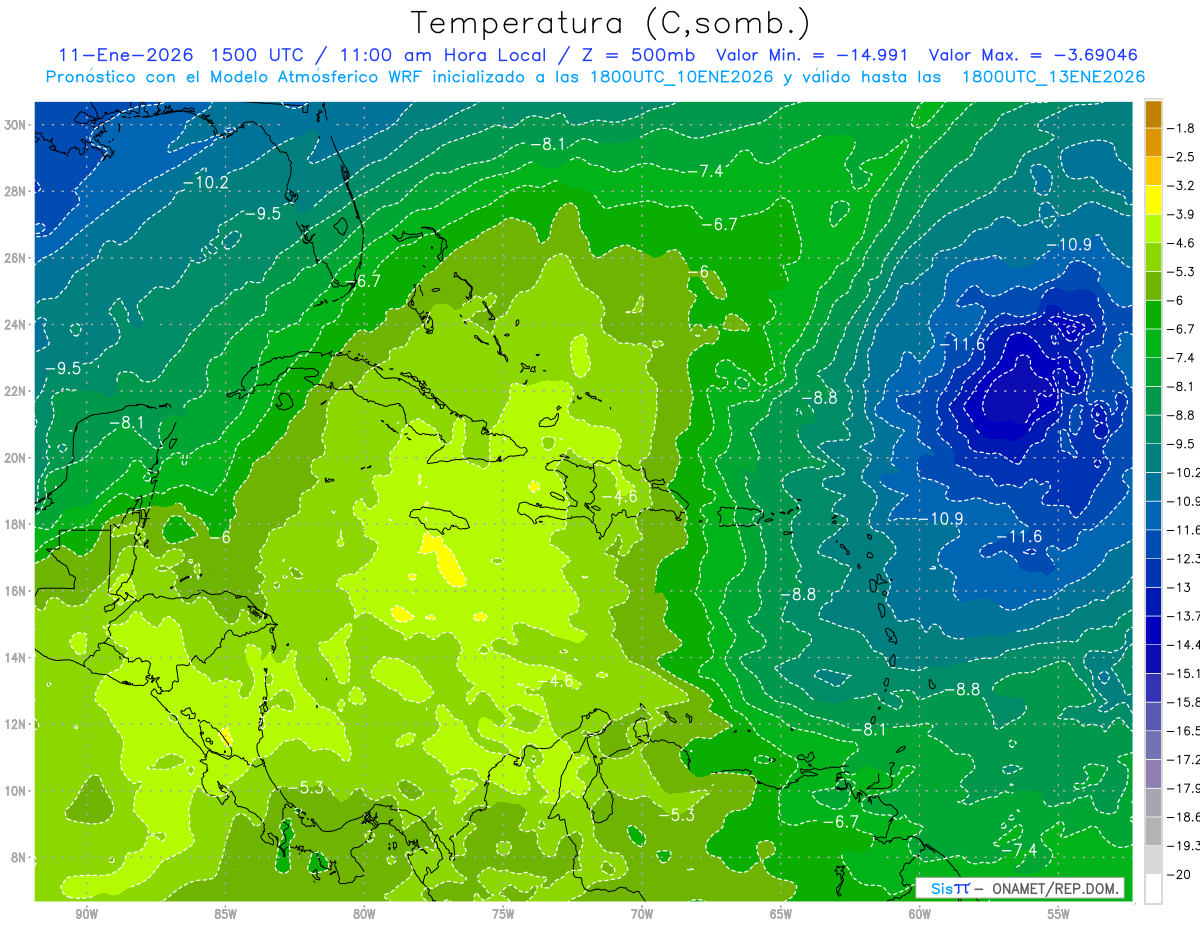Screen dimensions: 1200x927
Task: Click the white swatch below -20 on colorbar
Action: point(1153,889)
